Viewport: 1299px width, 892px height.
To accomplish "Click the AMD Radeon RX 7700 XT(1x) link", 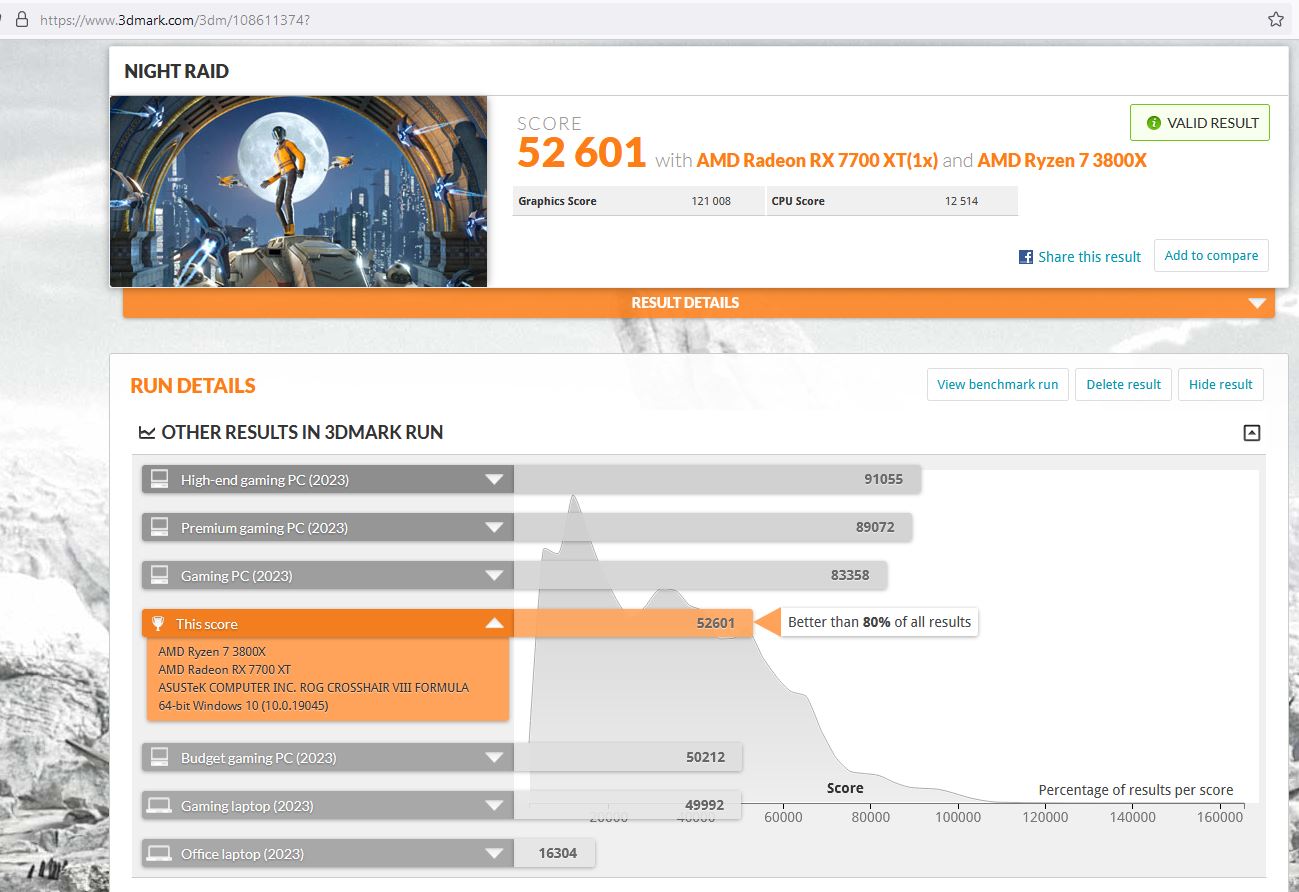I will (x=817, y=160).
